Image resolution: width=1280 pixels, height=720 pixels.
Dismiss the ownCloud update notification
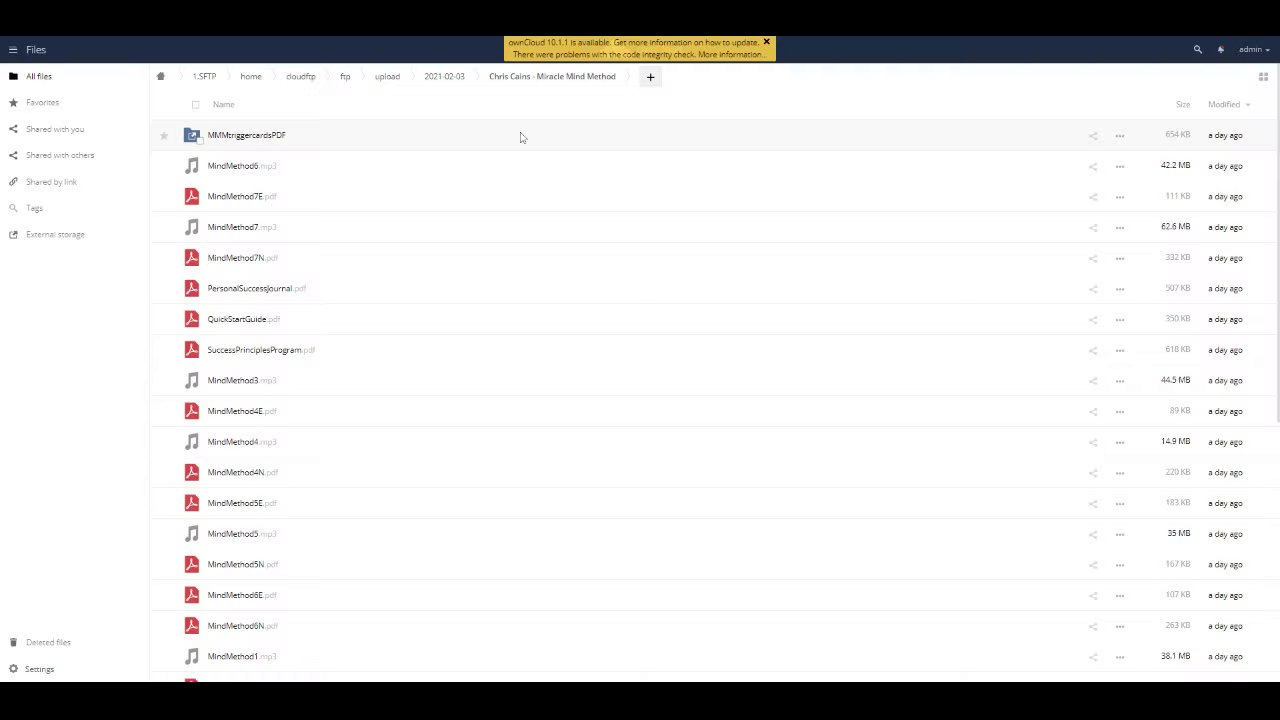point(767,42)
